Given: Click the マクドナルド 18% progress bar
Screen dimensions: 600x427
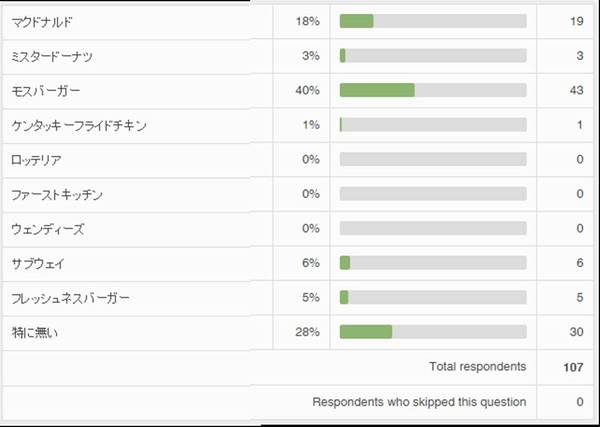Looking at the screenshot, I should pyautogui.click(x=433, y=21).
